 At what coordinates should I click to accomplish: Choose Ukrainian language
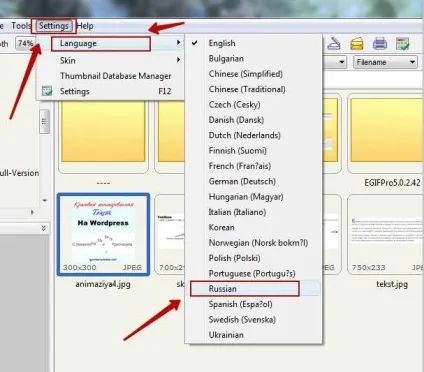click(x=254, y=335)
